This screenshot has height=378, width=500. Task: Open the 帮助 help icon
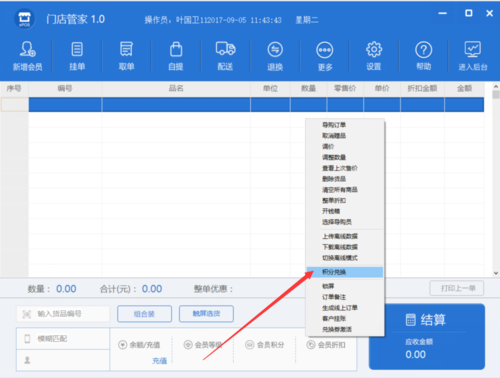[424, 50]
